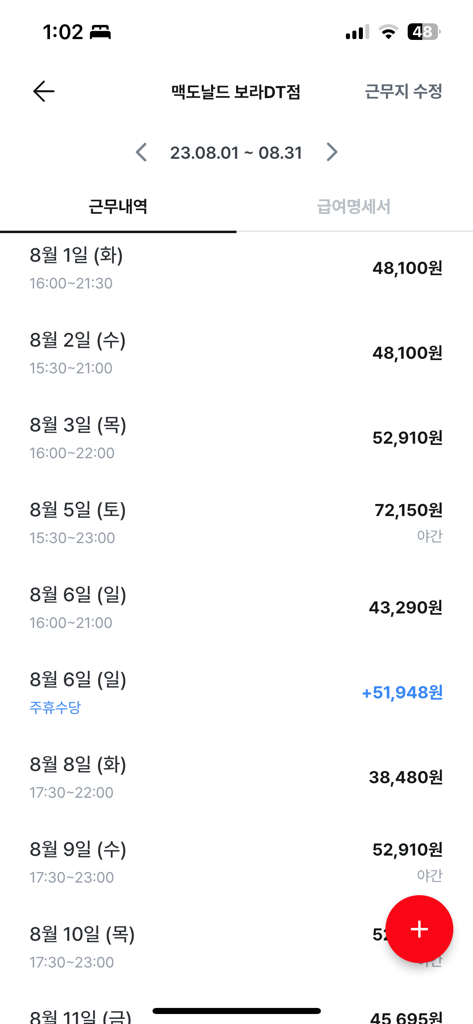Tap the back arrow icon
This screenshot has height=1024, width=473.
point(44,92)
